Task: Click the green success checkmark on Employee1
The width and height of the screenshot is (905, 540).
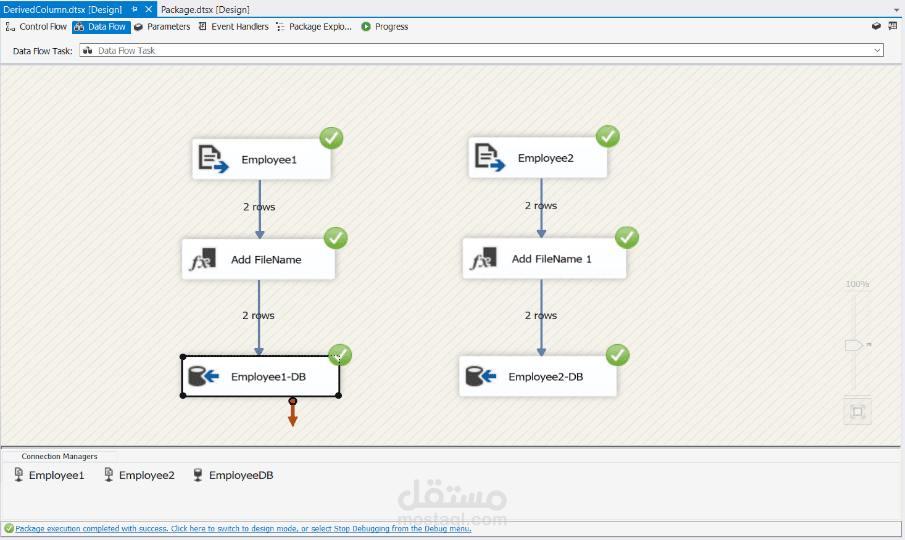Action: tap(331, 138)
